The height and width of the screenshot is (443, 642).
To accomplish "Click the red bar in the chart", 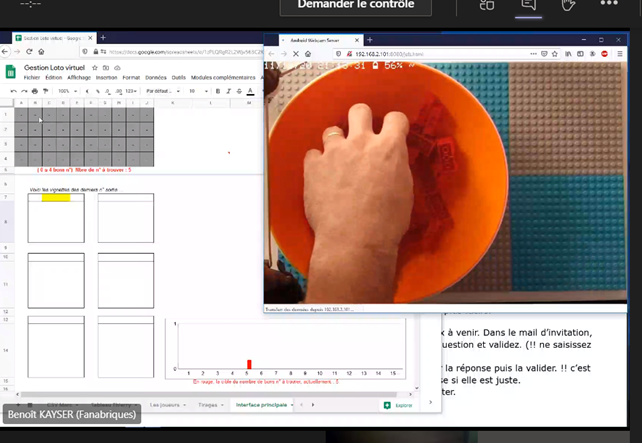I will pos(249,364).
